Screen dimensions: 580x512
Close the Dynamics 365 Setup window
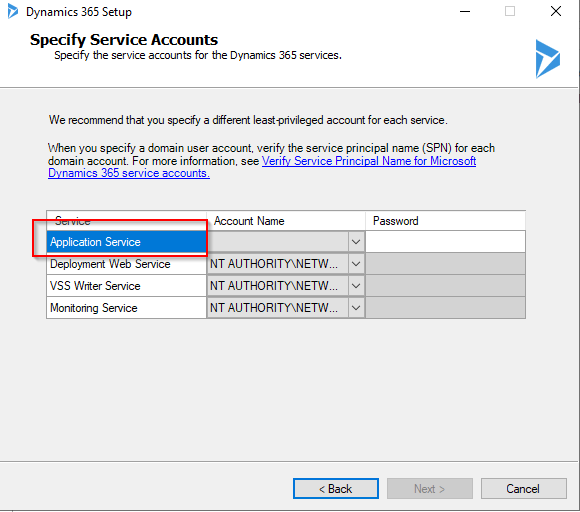point(556,11)
